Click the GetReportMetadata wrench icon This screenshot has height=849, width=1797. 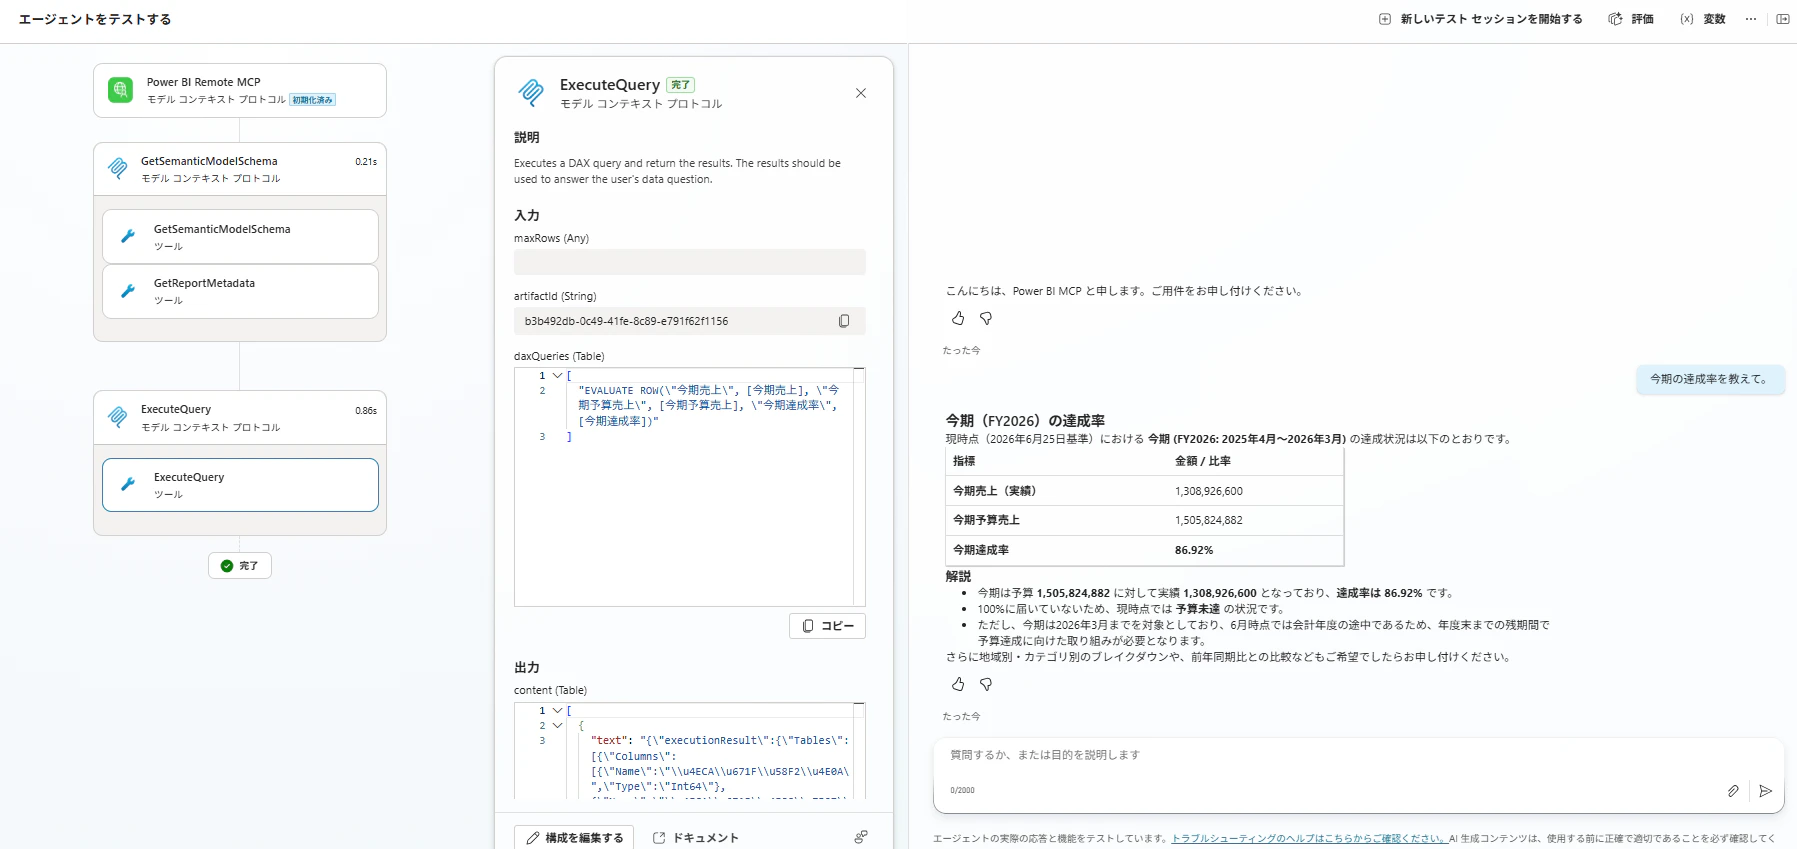tap(128, 291)
